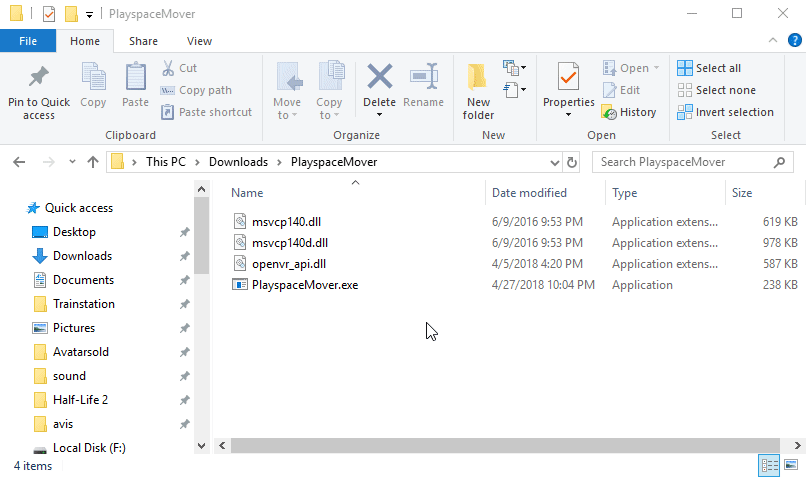Viewport: 806px width, 477px height.
Task: Open the New item dropdown
Action: (515, 67)
